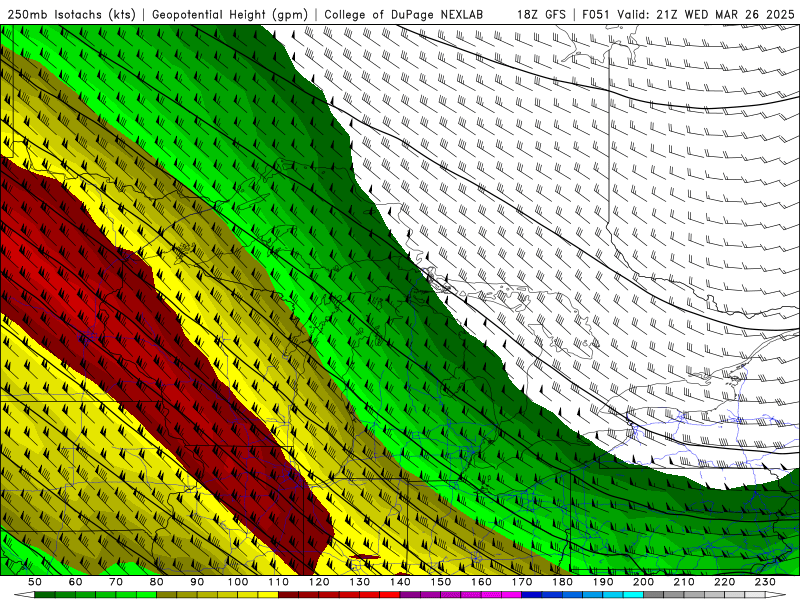Click the '250mb Isotachs (kts)' title text
The width and height of the screenshot is (800, 600).
pos(72,15)
